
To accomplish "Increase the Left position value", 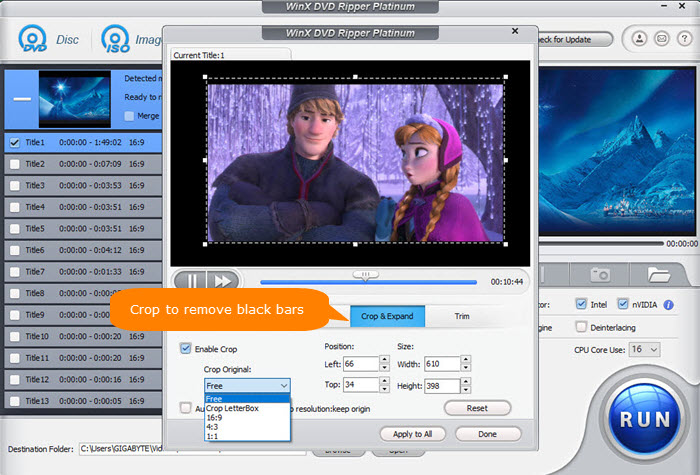I will [384, 359].
